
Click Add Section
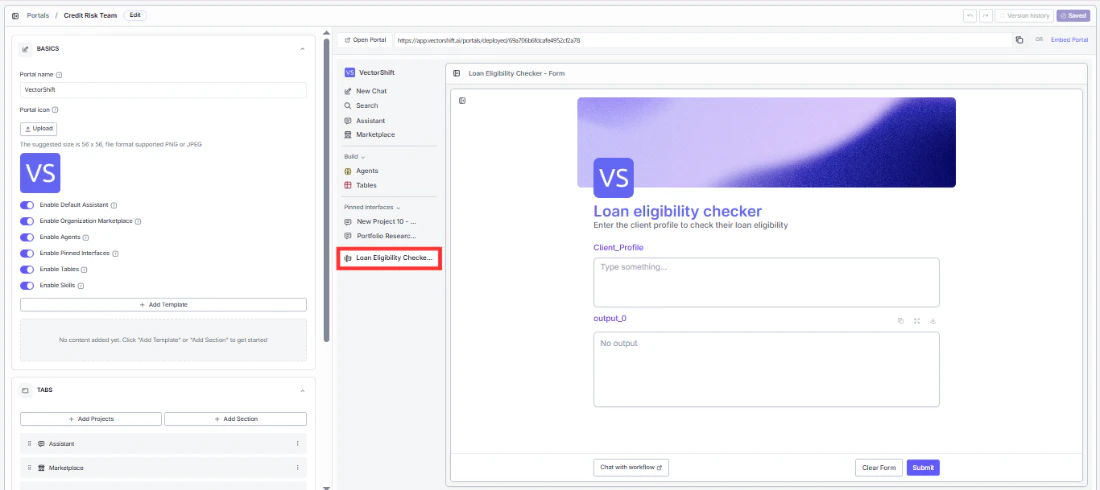tap(236, 418)
